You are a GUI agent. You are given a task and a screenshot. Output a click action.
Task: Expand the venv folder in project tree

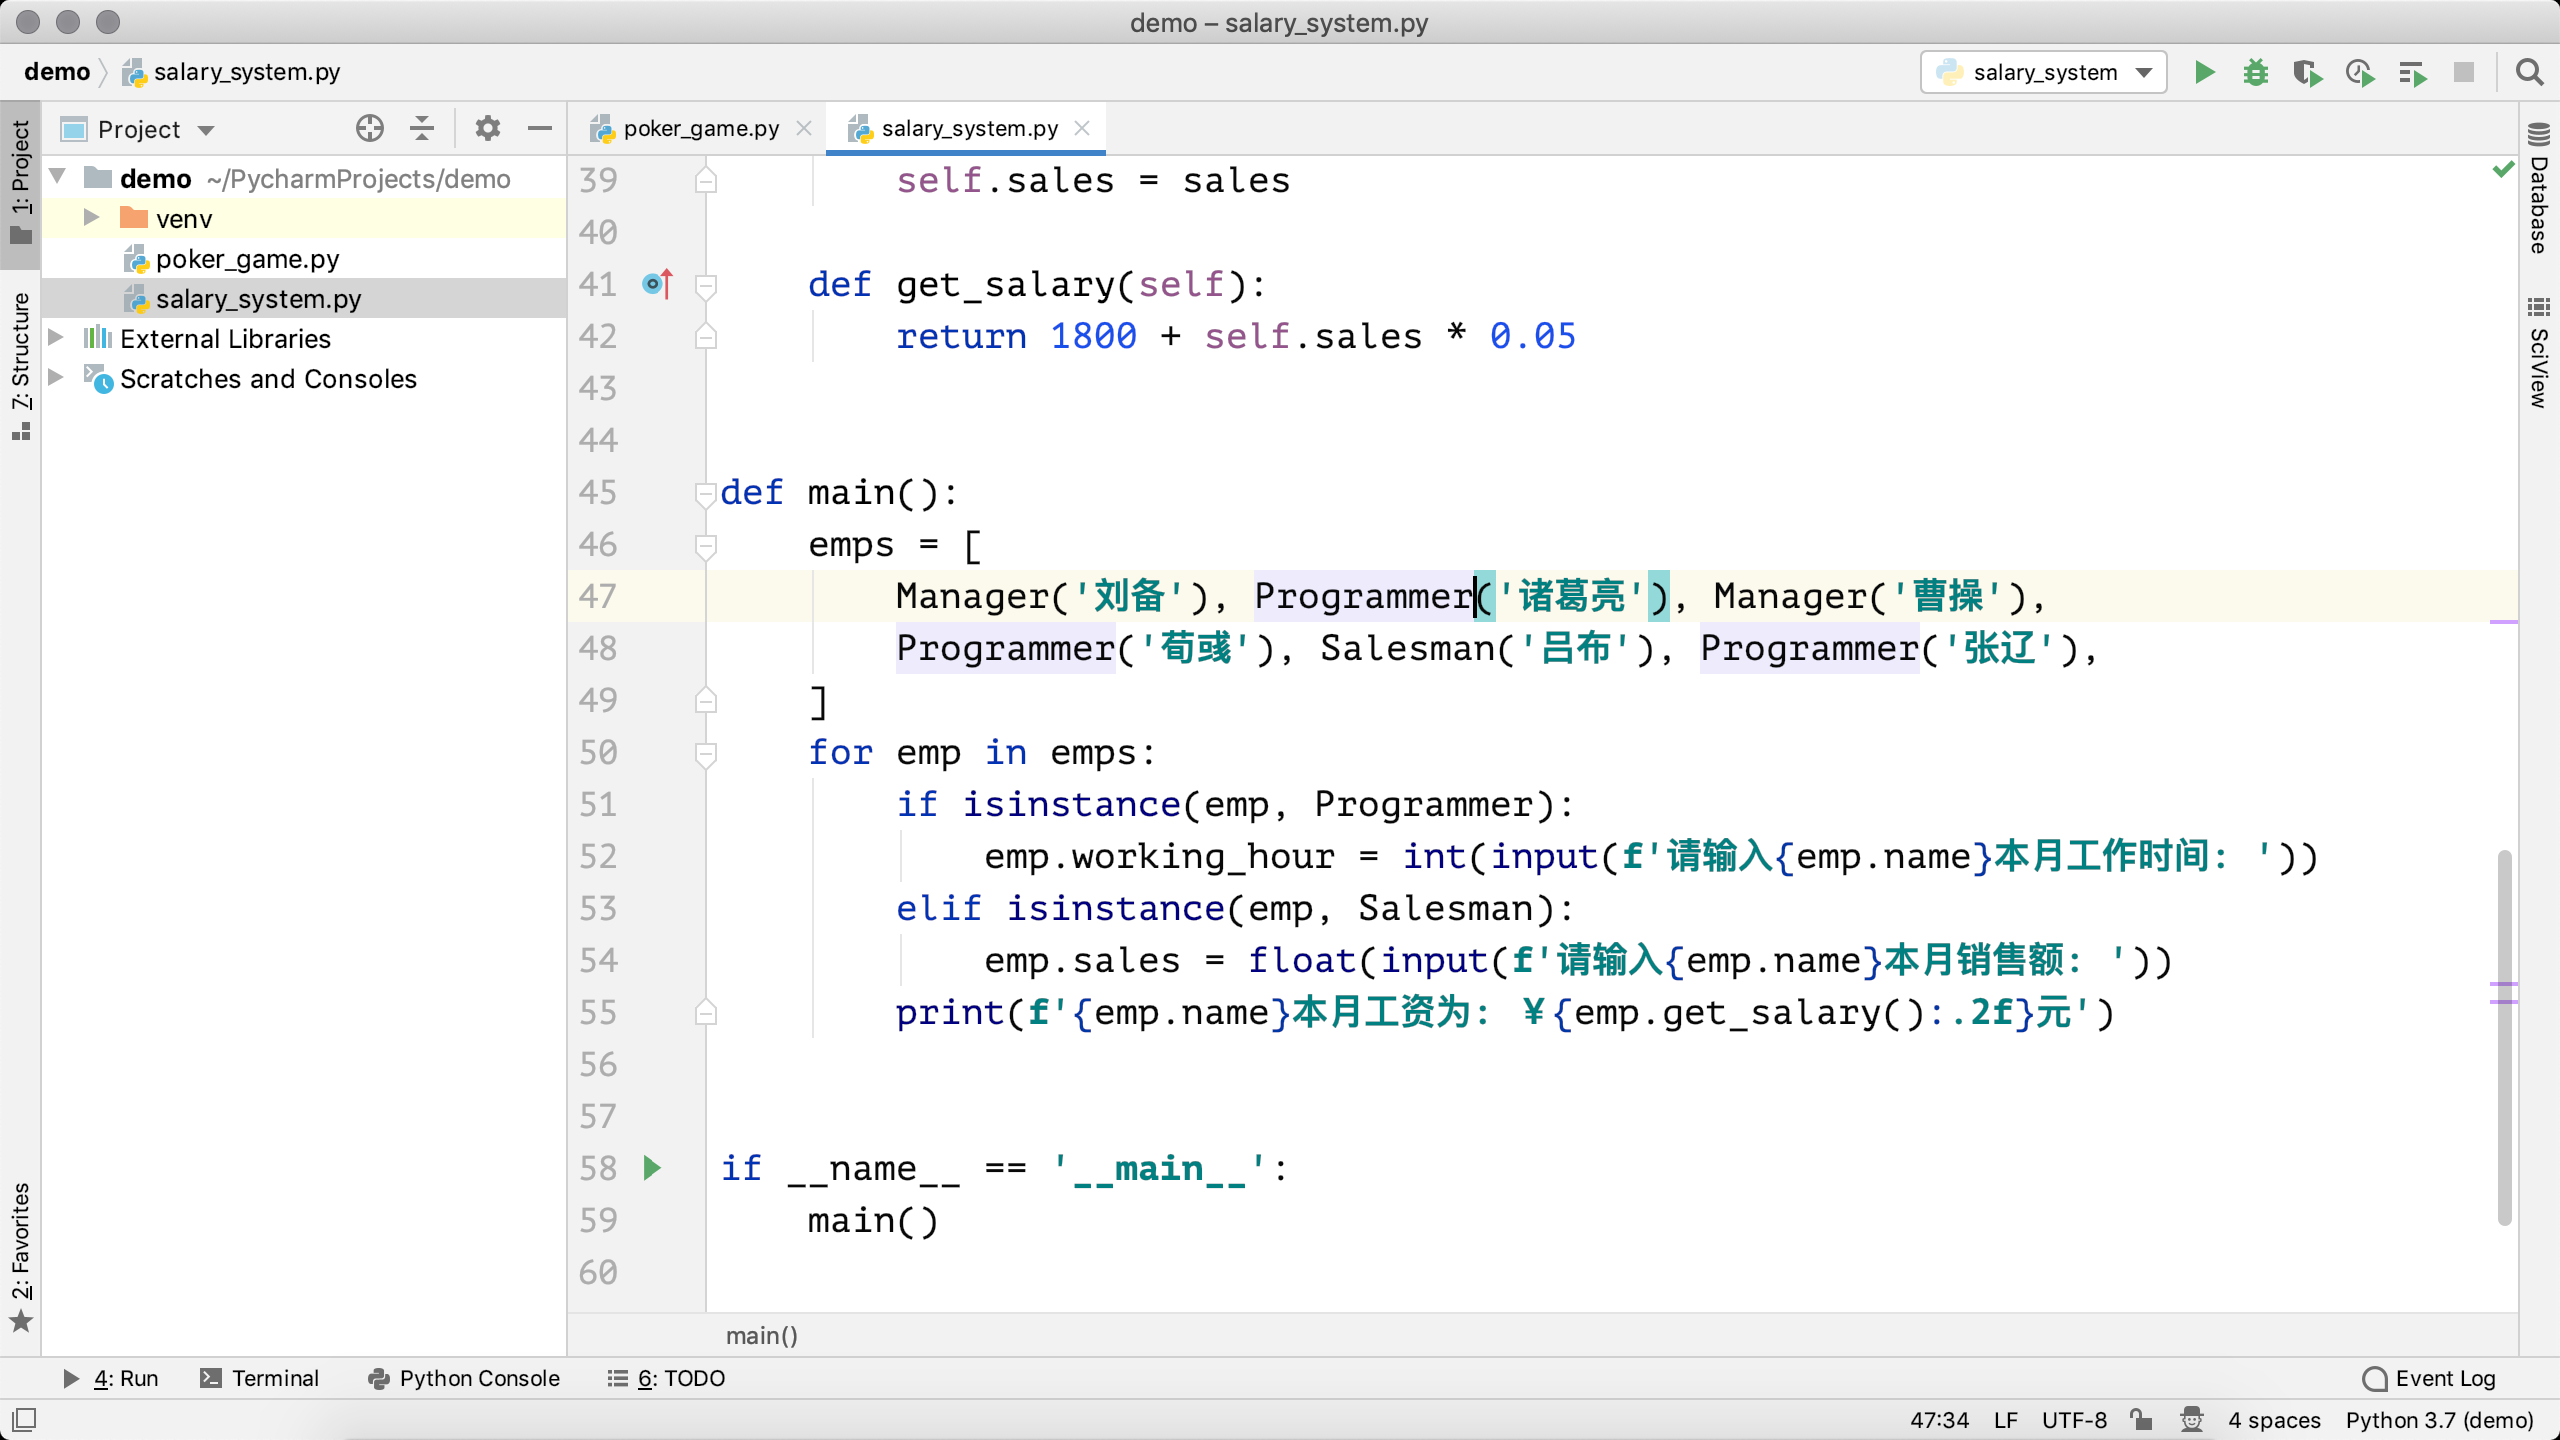point(91,218)
